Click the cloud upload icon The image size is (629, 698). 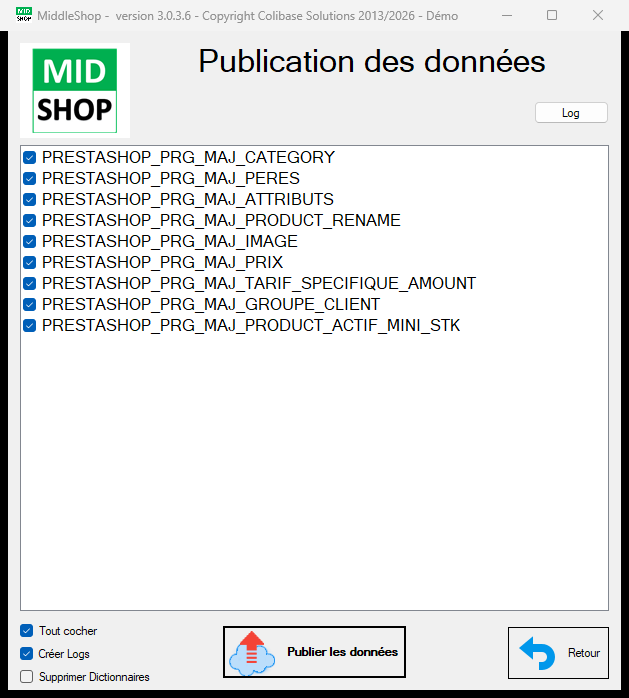(x=252, y=653)
